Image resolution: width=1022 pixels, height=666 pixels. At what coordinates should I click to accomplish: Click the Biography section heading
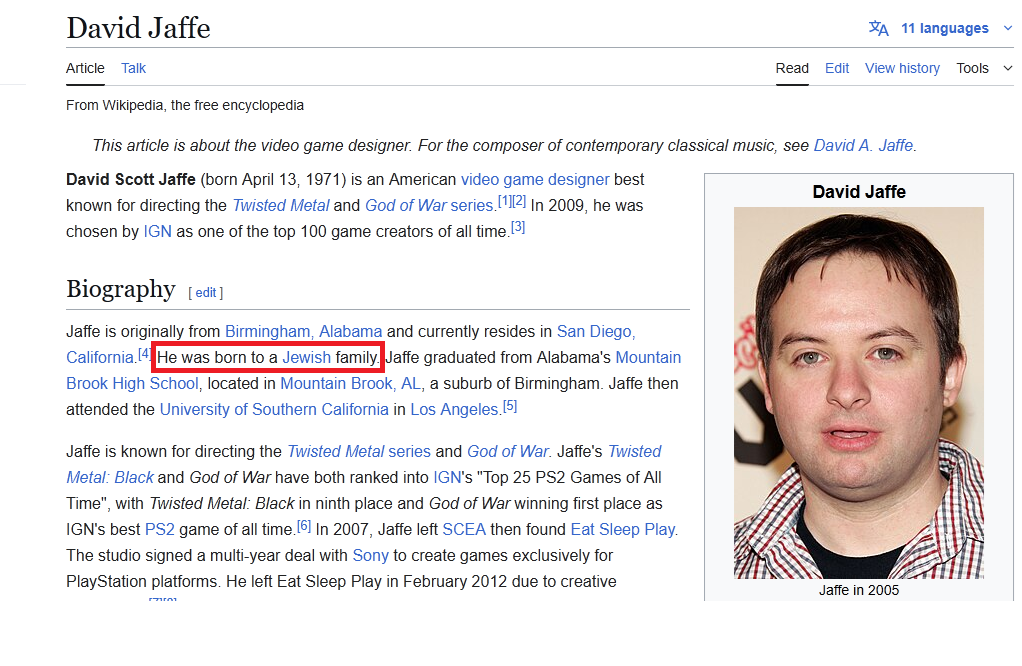click(121, 289)
